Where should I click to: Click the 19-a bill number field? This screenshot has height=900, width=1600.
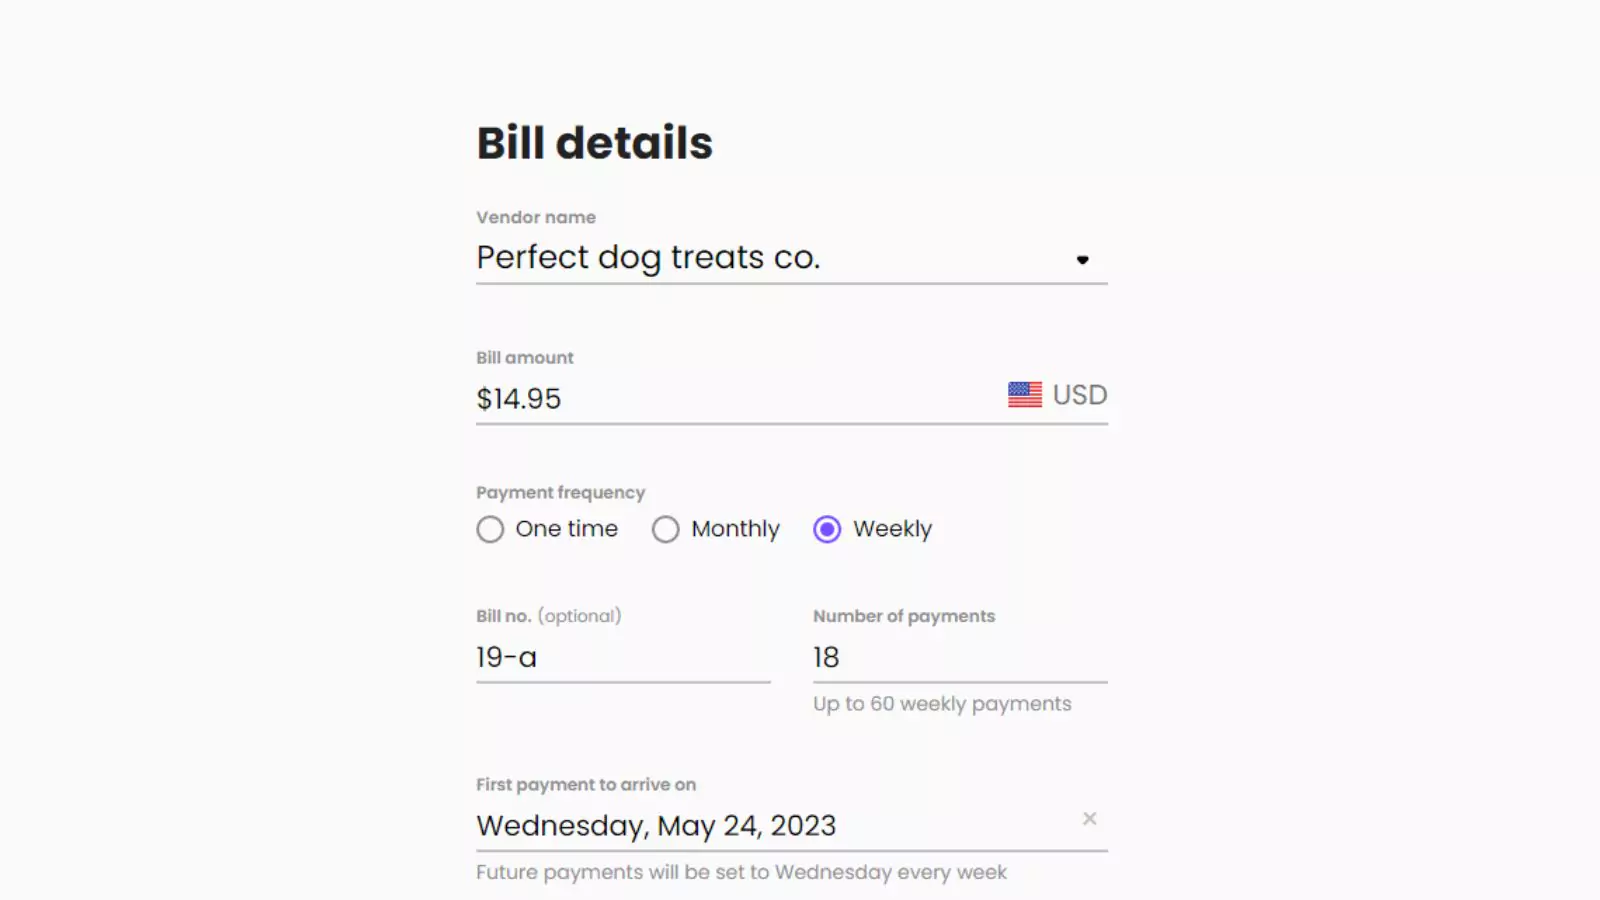pyautogui.click(x=623, y=658)
